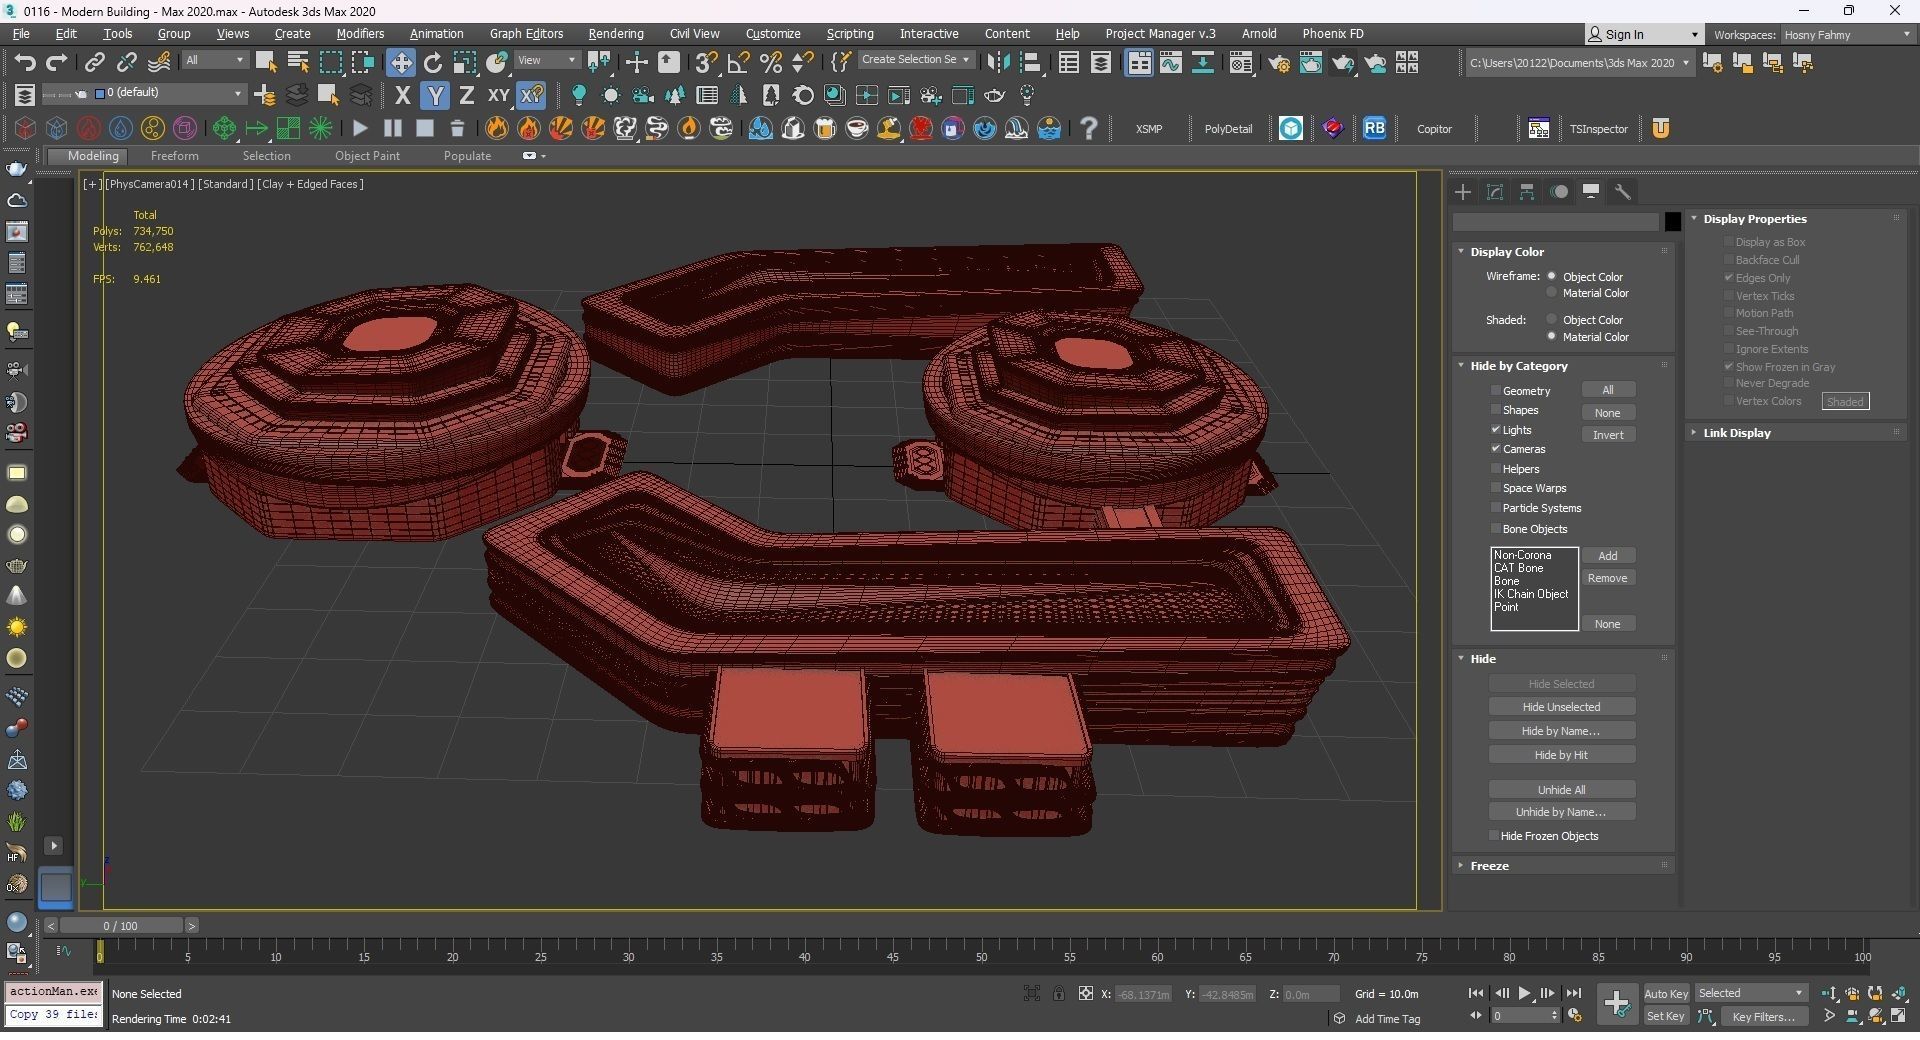Collapse the Display Properties rollout
The width and height of the screenshot is (1920, 1040).
1795,219
